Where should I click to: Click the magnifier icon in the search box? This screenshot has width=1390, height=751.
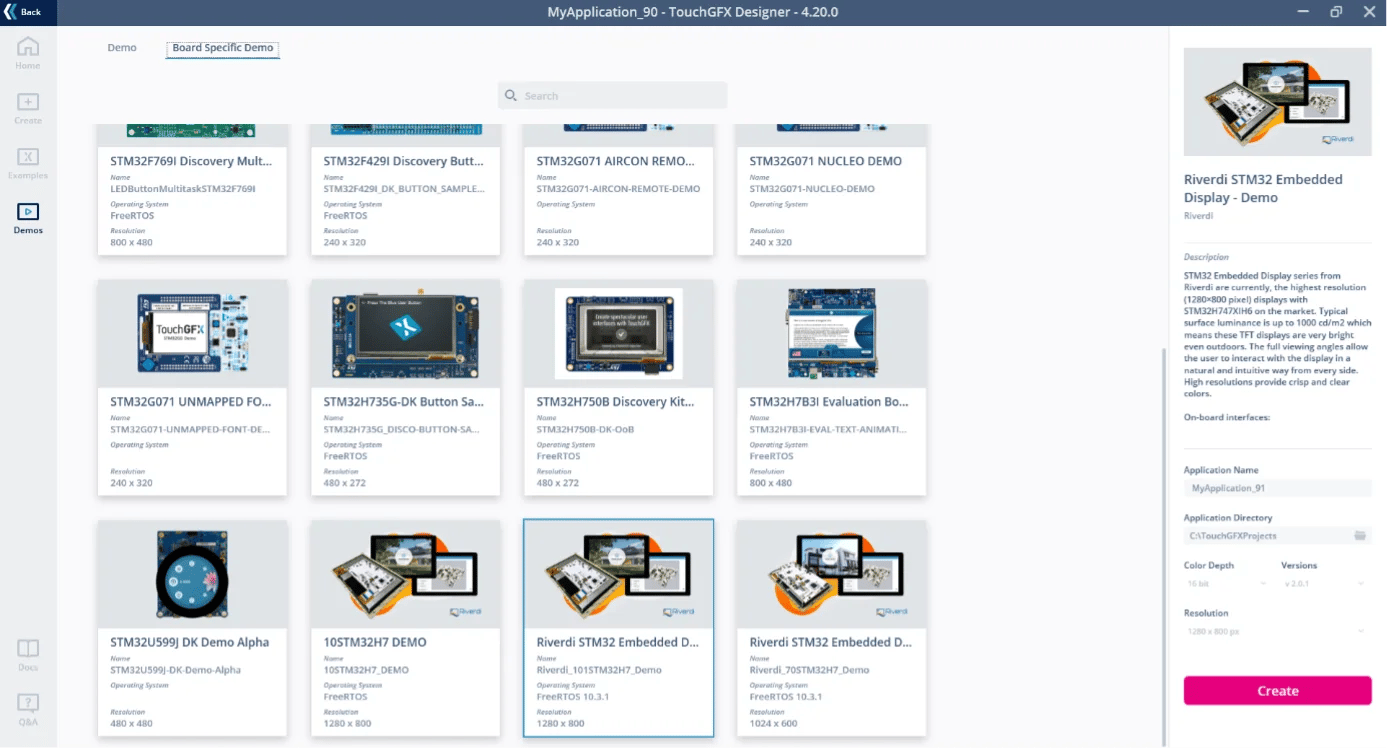tap(511, 96)
